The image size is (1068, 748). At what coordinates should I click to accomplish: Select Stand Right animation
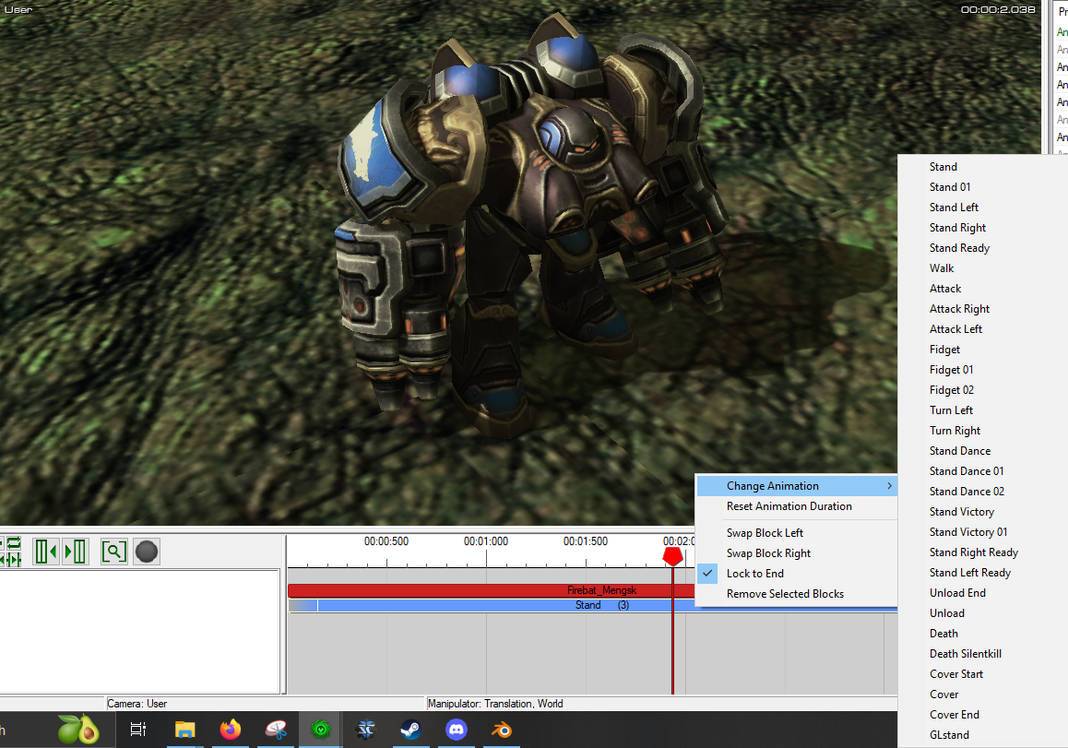pyautogui.click(x=957, y=228)
